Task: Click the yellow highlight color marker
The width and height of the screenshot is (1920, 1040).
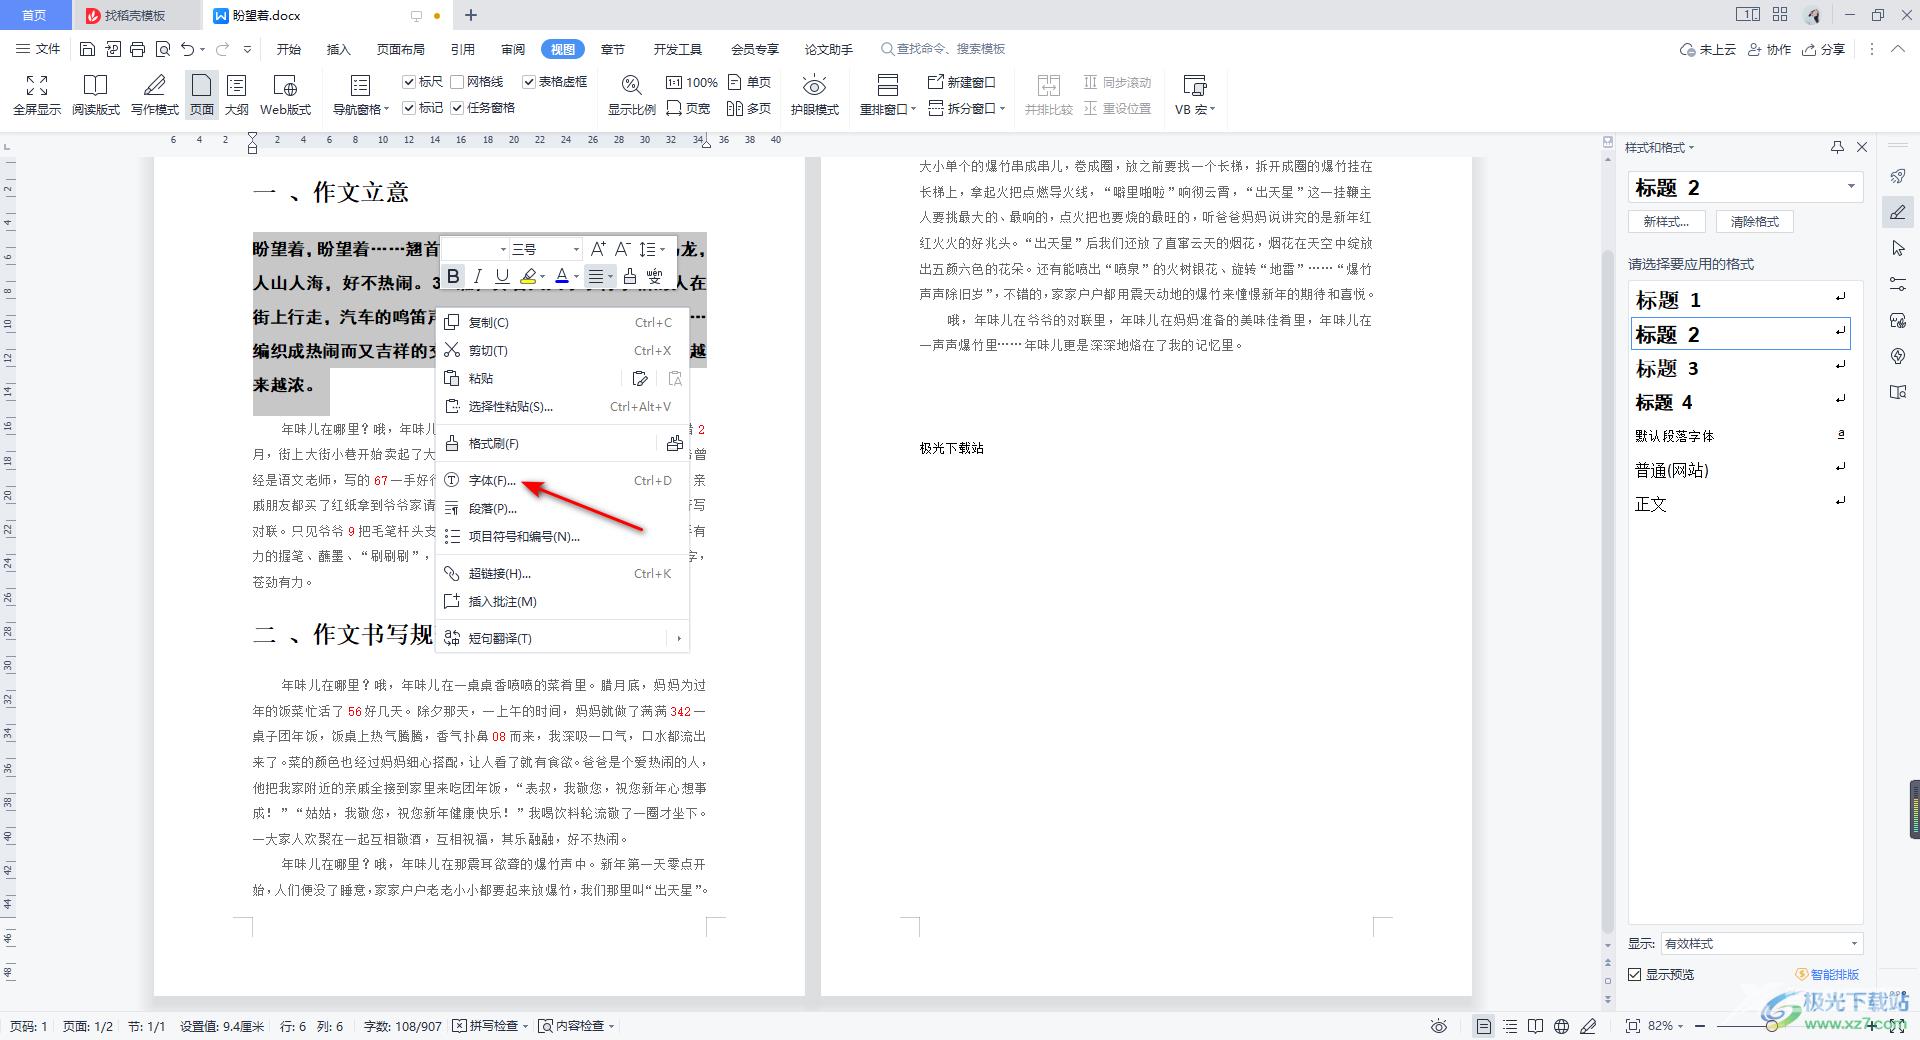Action: tap(528, 277)
